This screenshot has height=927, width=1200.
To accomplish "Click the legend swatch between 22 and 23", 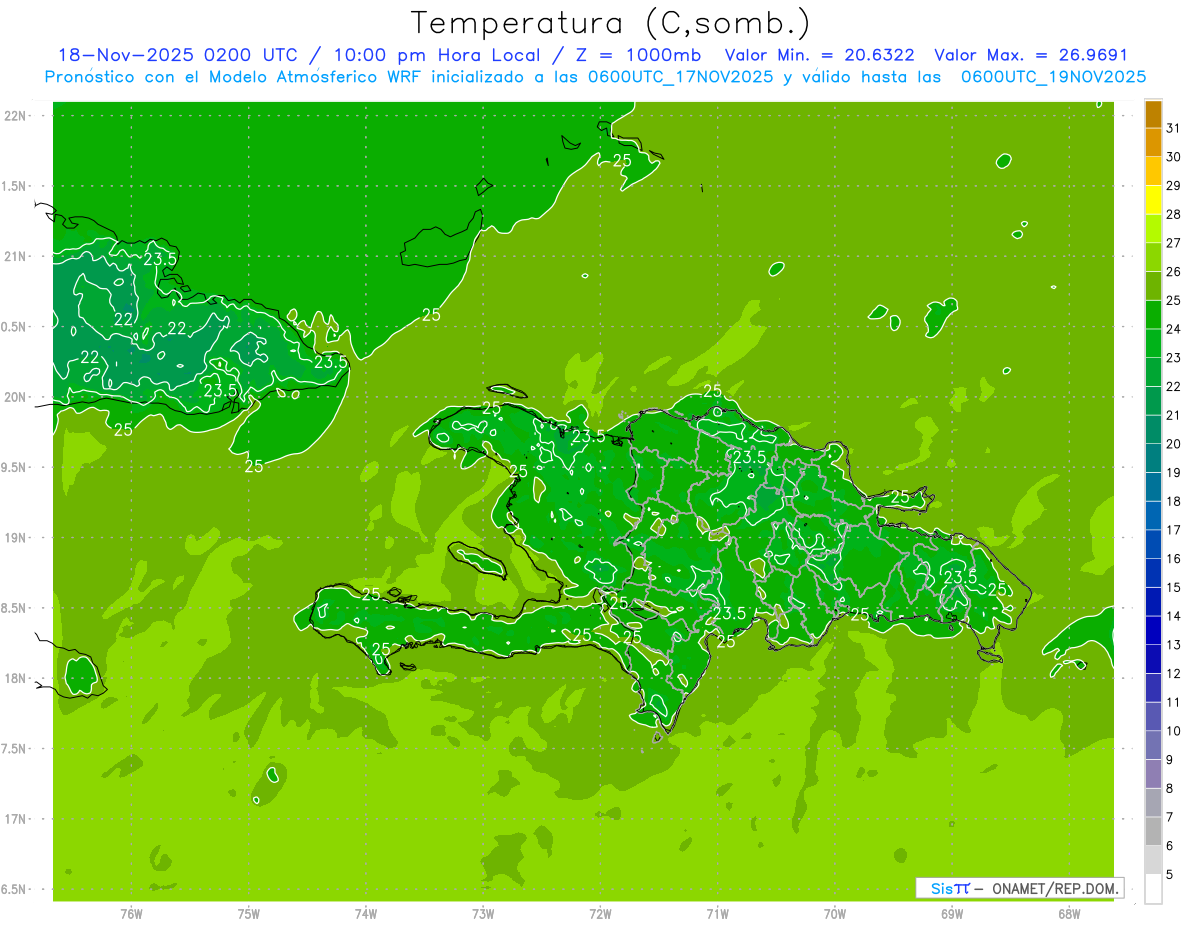I will 1153,372.
